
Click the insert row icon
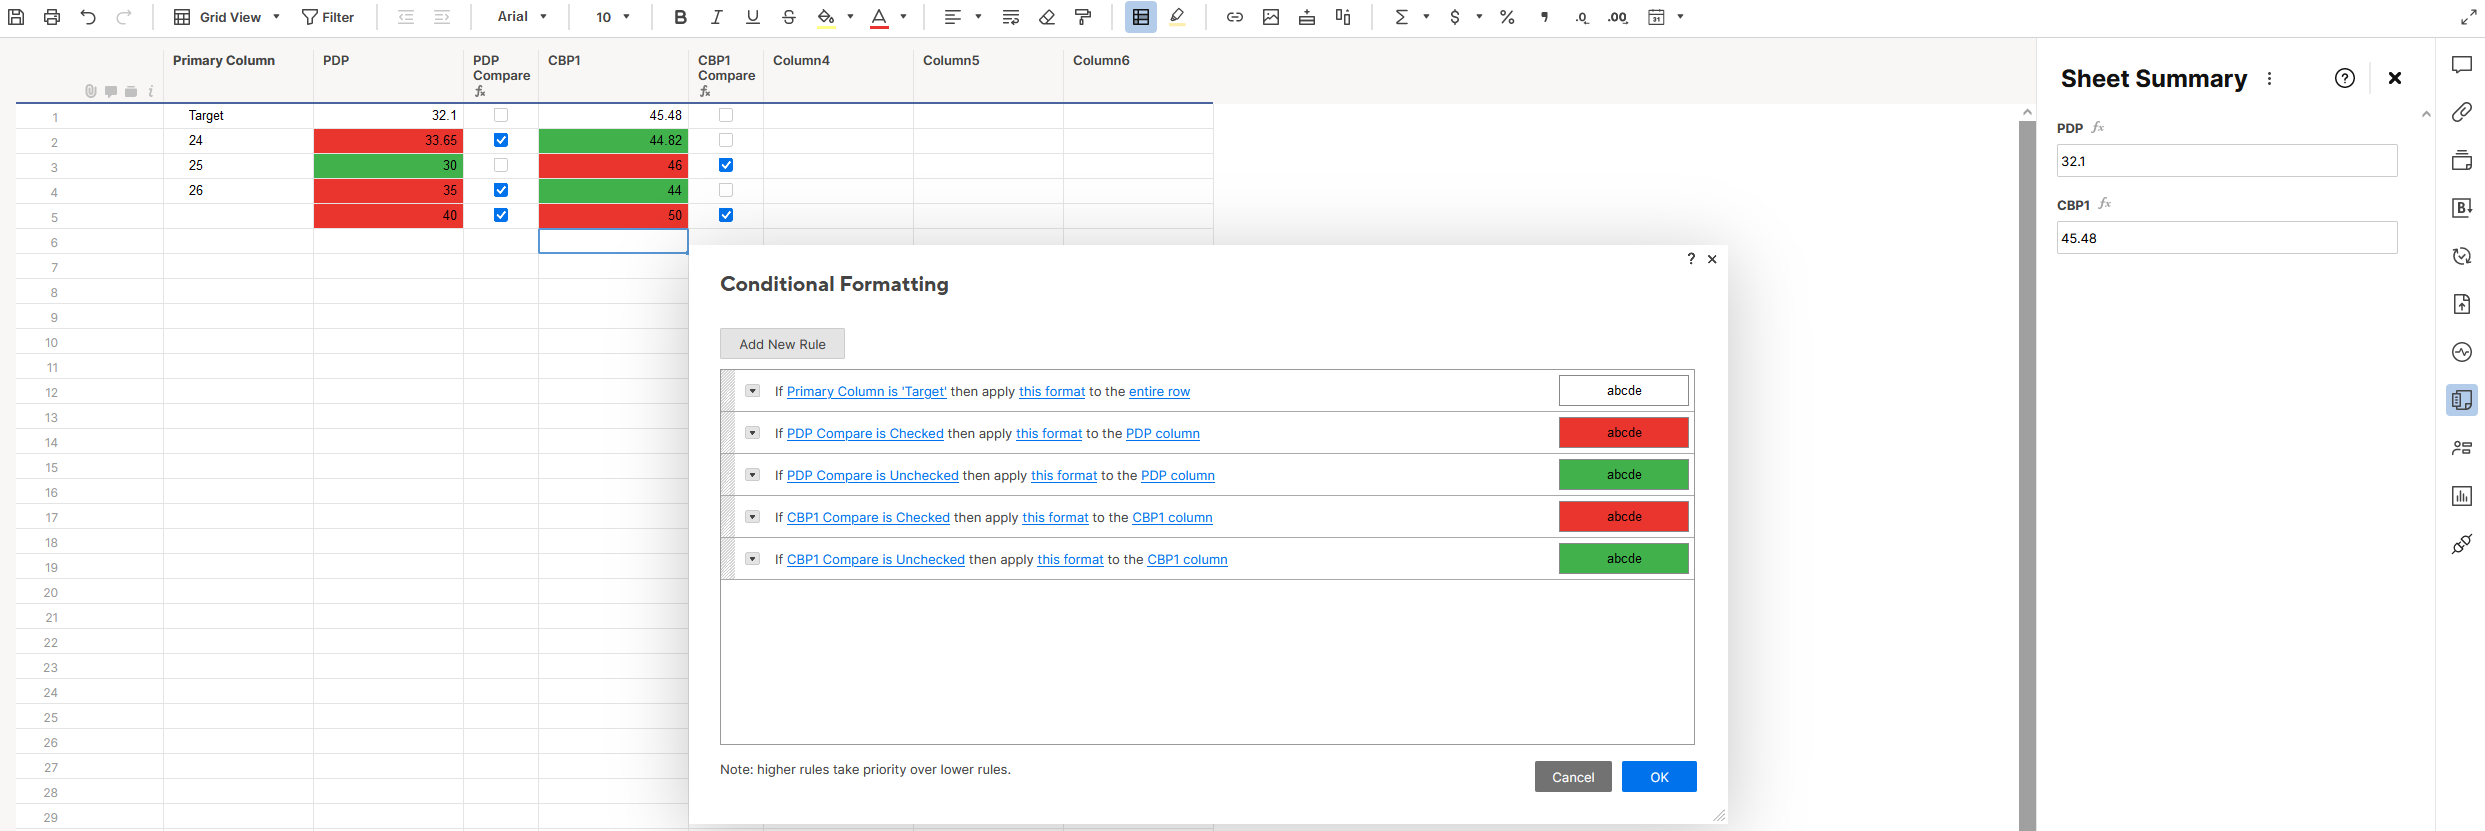pos(1307,17)
